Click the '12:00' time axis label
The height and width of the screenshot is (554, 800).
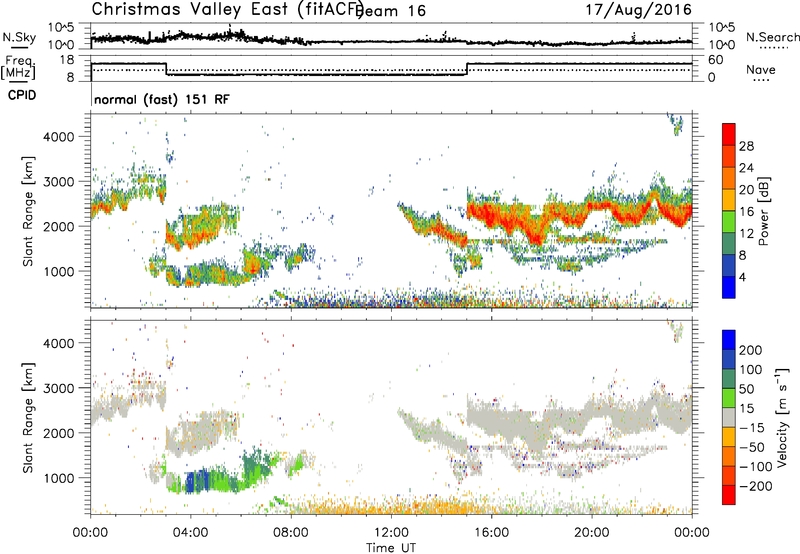point(391,533)
